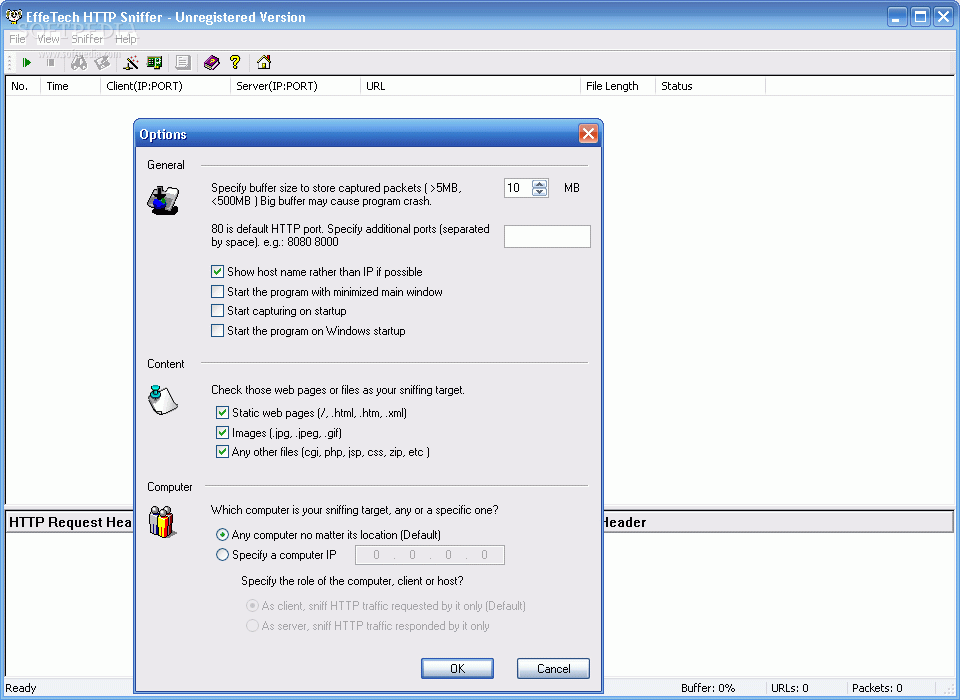Click the home page house icon
The image size is (960, 700).
click(x=264, y=62)
